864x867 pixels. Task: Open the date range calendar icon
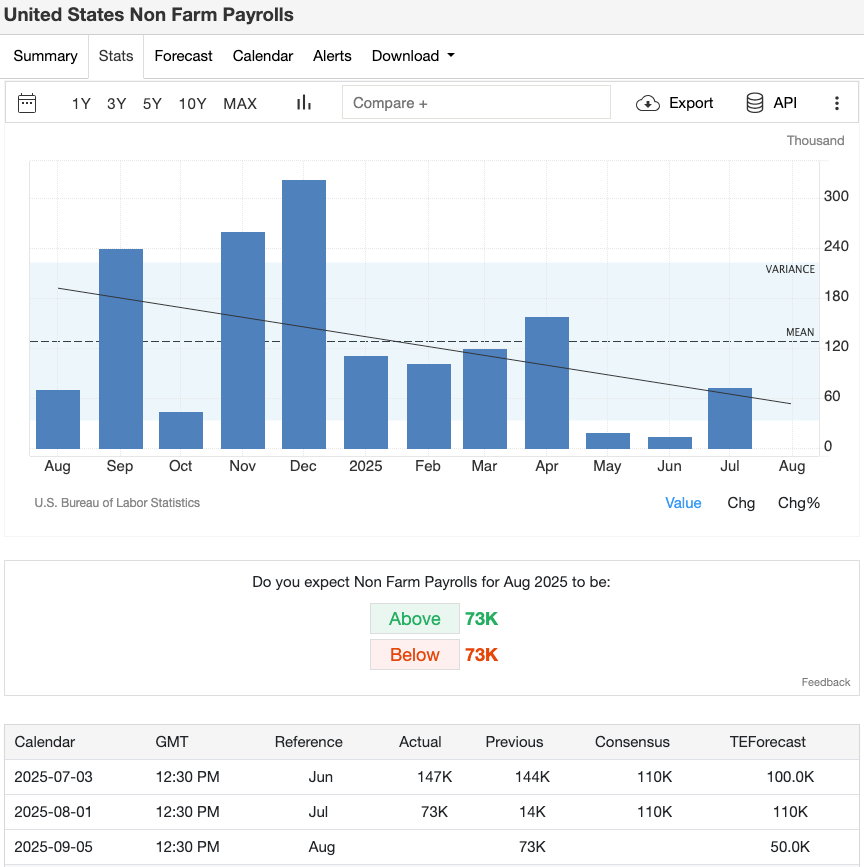[27, 103]
